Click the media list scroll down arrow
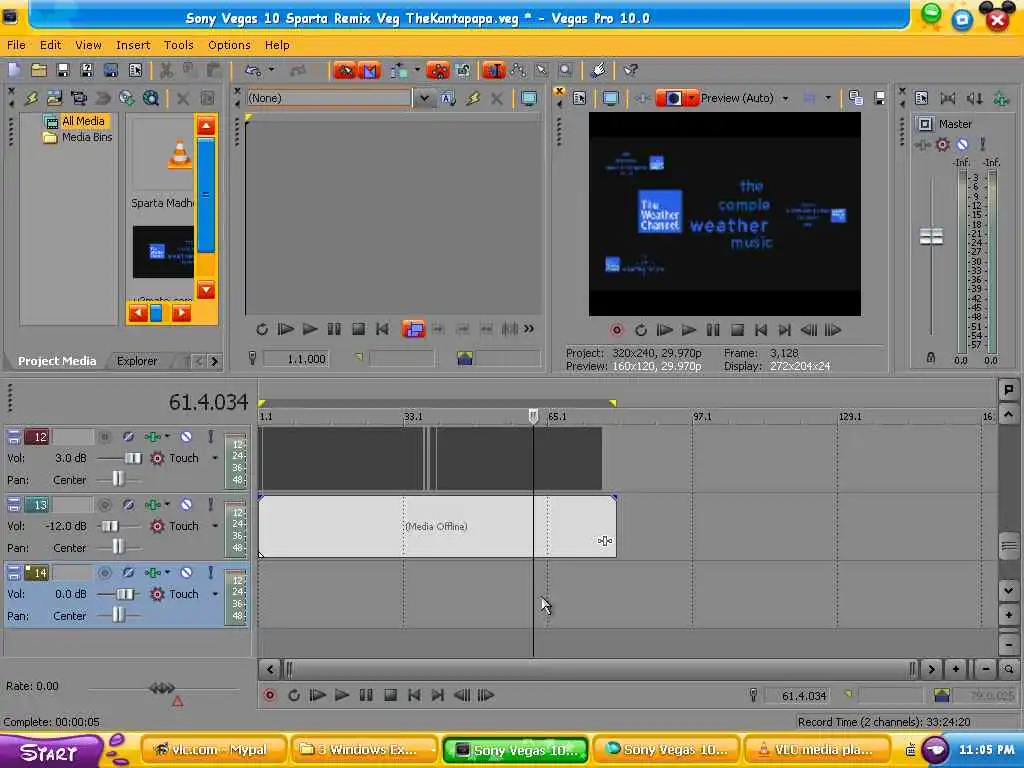 206,289
